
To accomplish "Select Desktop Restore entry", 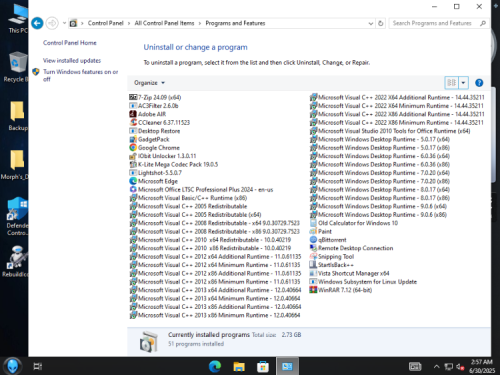I will (x=155, y=131).
